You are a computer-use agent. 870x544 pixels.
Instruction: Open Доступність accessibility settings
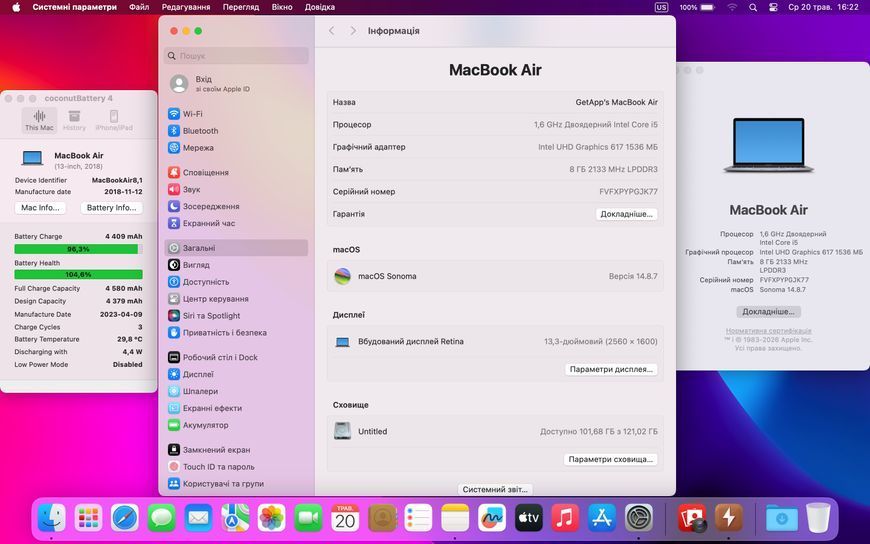pos(236,281)
